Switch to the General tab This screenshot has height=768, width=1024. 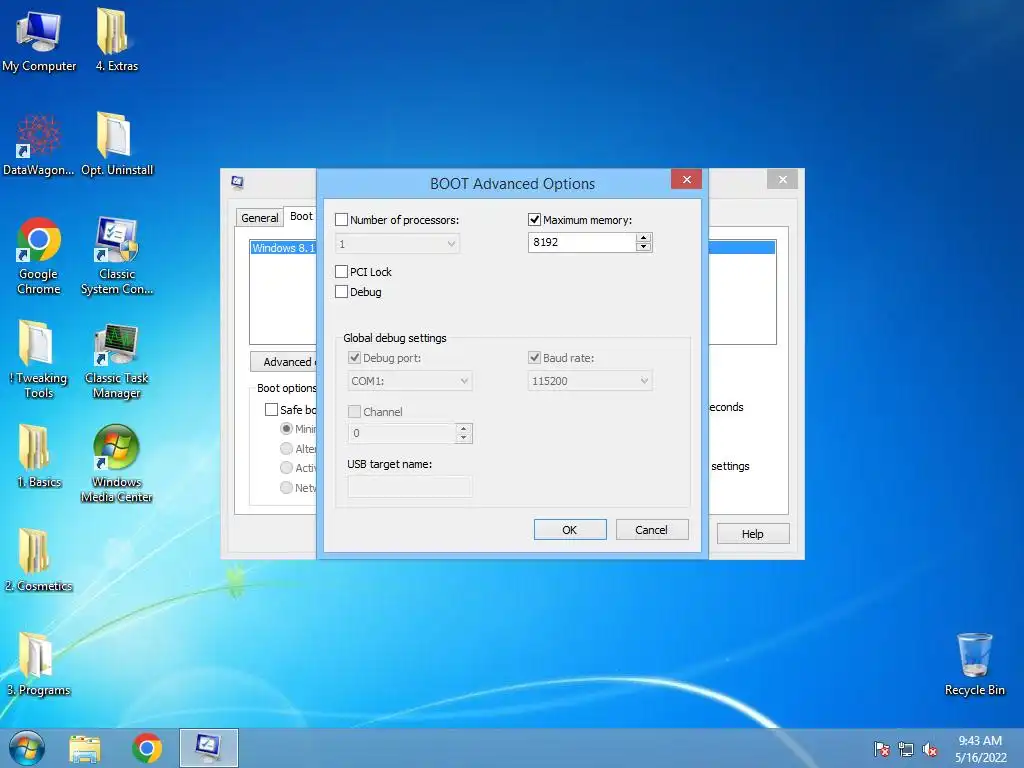coord(260,218)
